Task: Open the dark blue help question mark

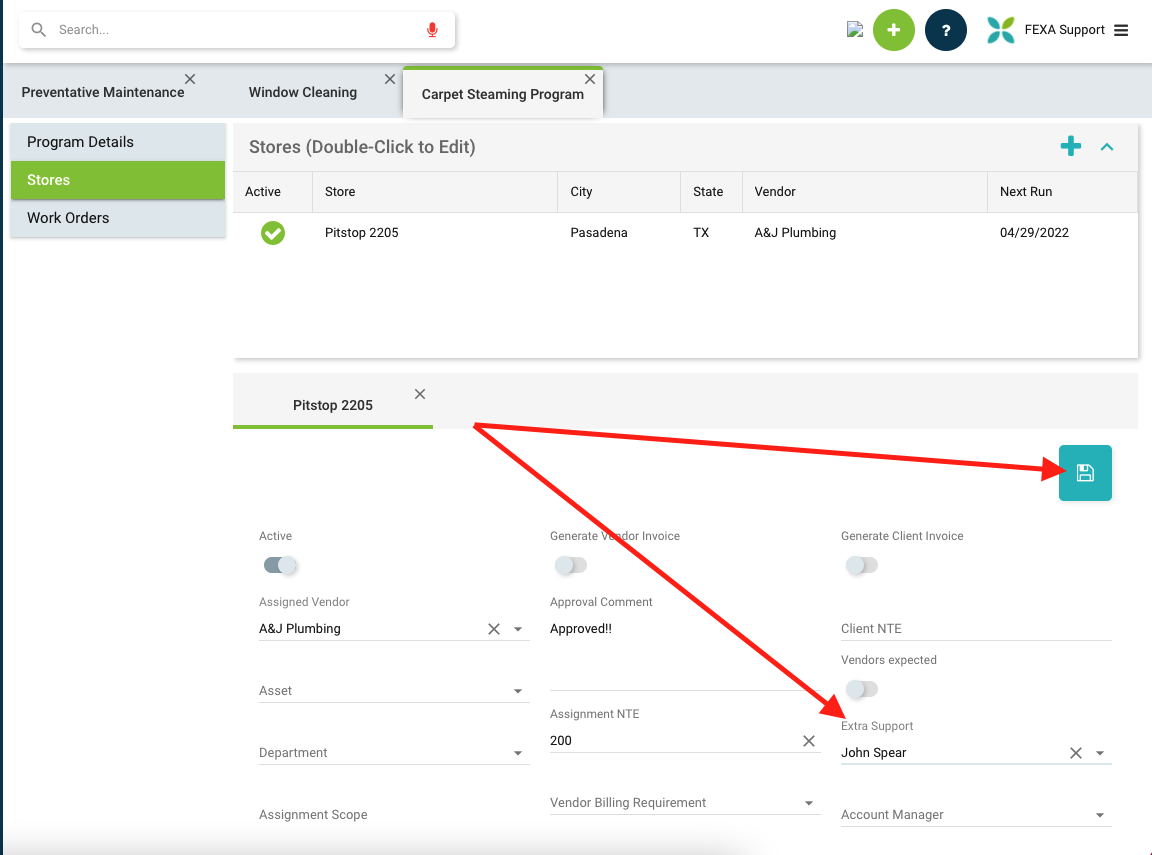Action: click(x=945, y=30)
